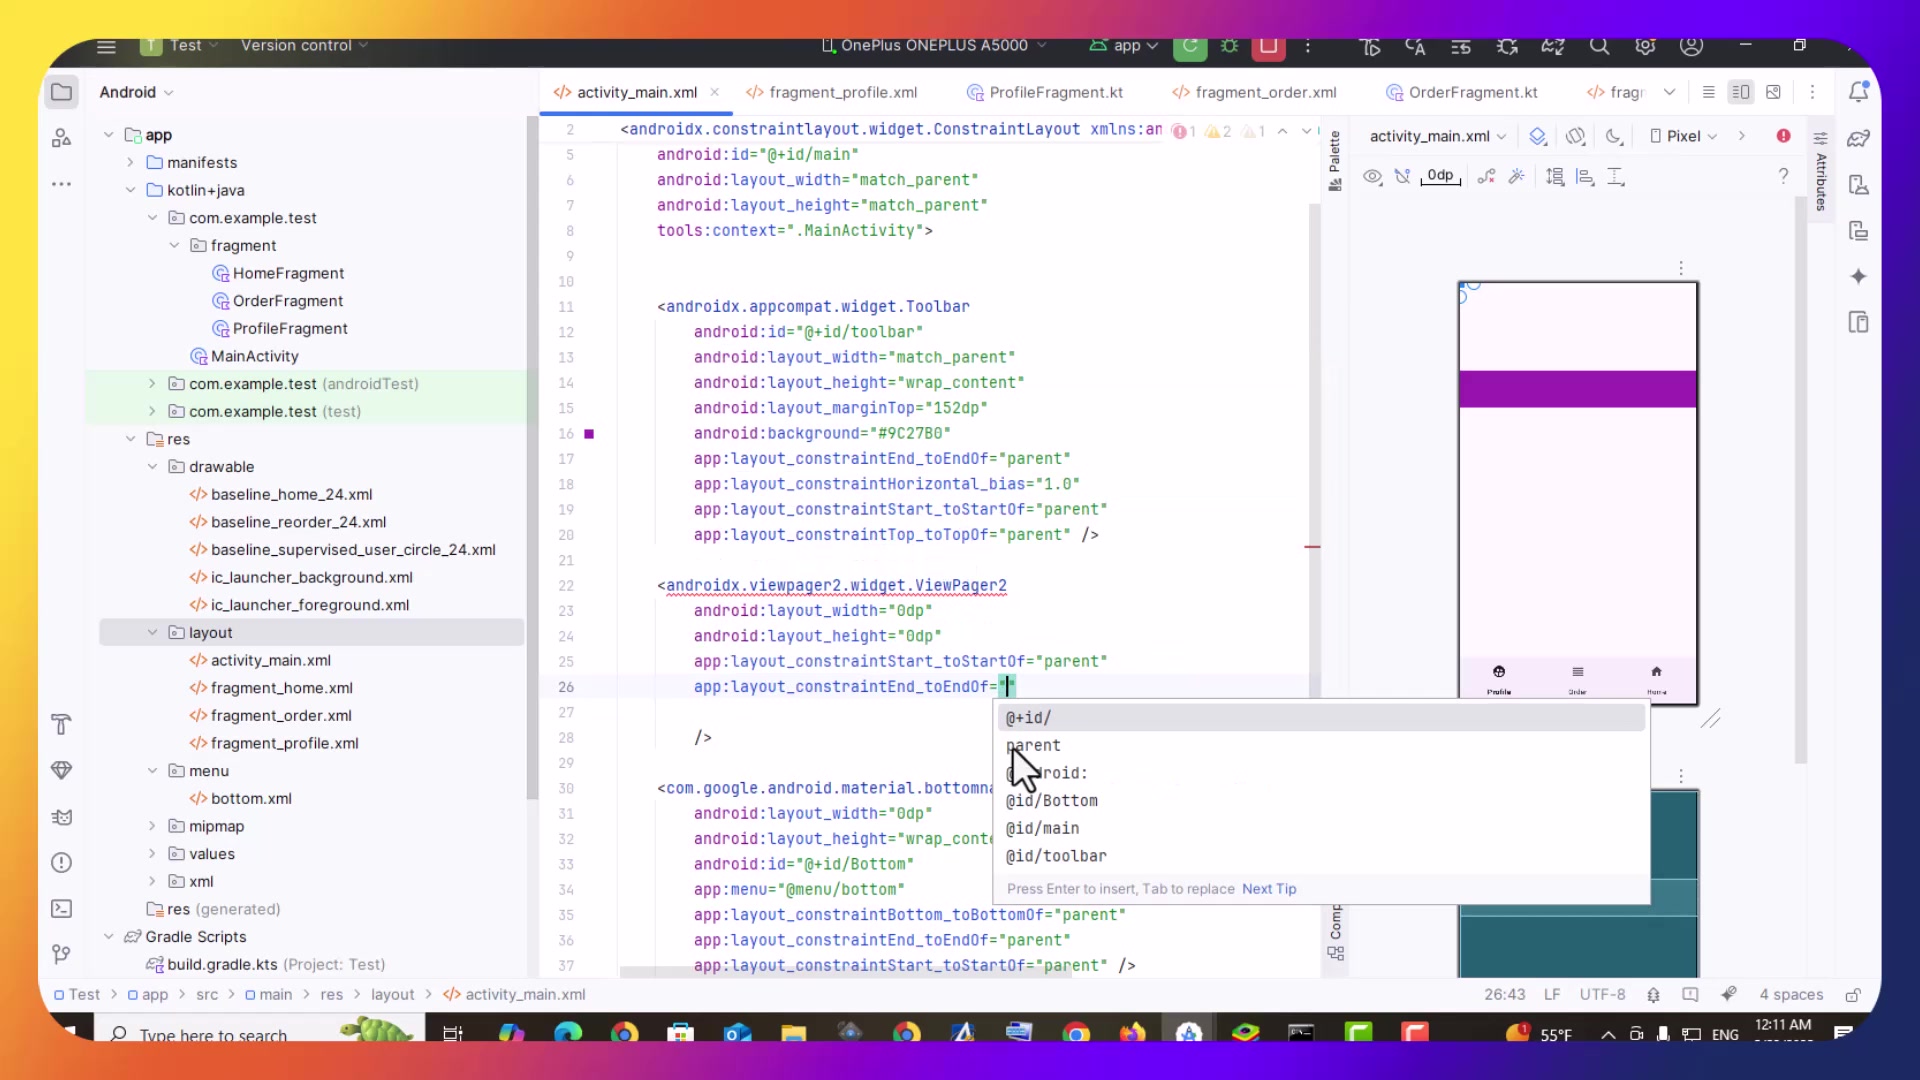This screenshot has width=1920, height=1080.
Task: Open the Night Mode moon icon
Action: pyautogui.click(x=1614, y=136)
